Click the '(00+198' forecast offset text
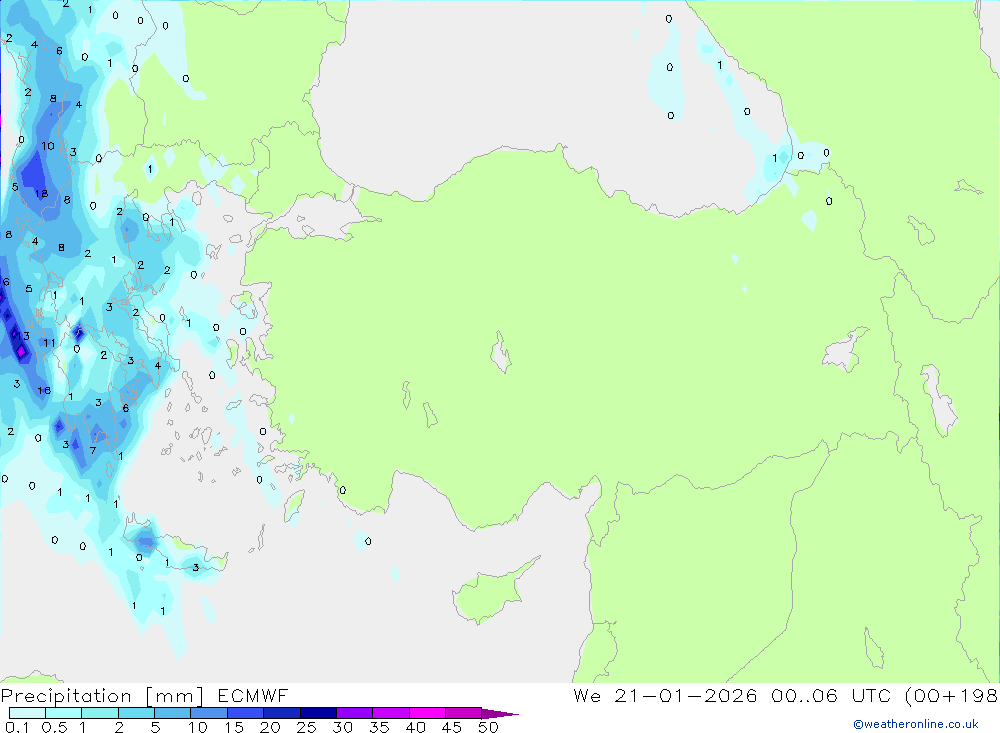The image size is (1000, 733). pyautogui.click(x=952, y=695)
